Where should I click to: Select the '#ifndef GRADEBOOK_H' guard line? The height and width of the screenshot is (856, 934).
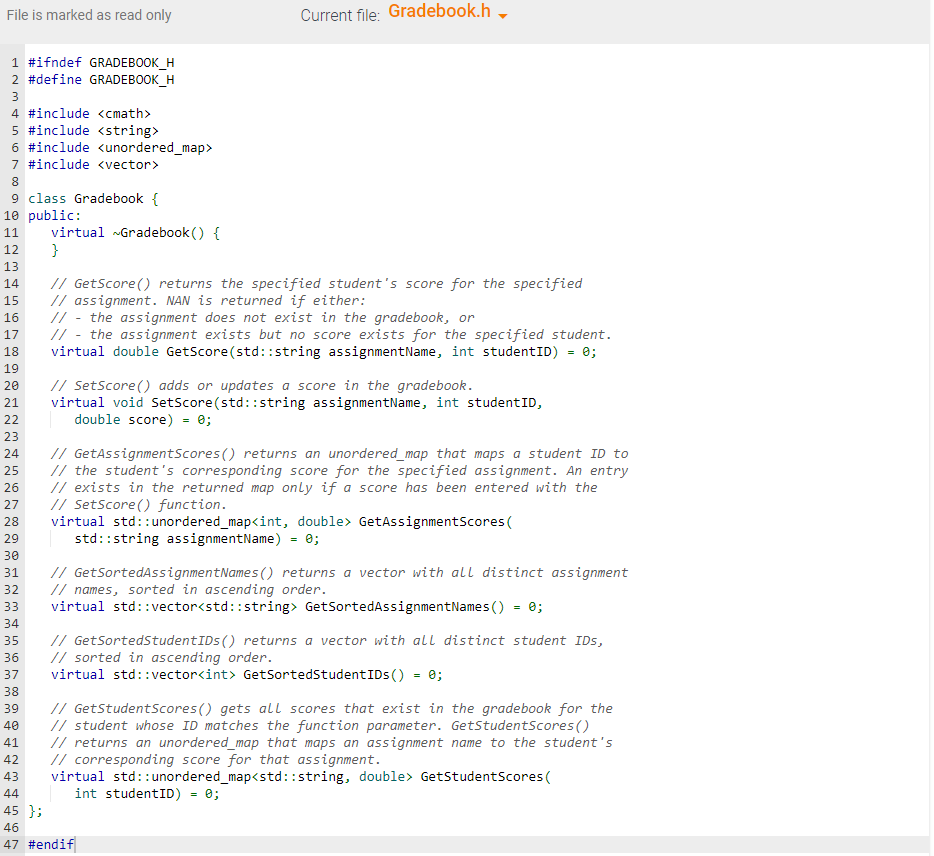(x=100, y=62)
